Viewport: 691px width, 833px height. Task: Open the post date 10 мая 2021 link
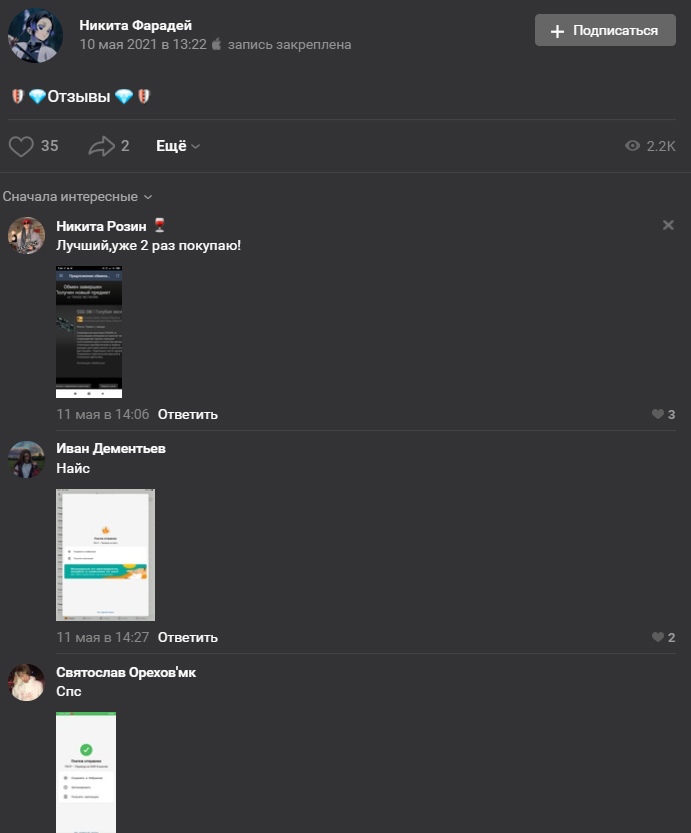click(x=143, y=45)
